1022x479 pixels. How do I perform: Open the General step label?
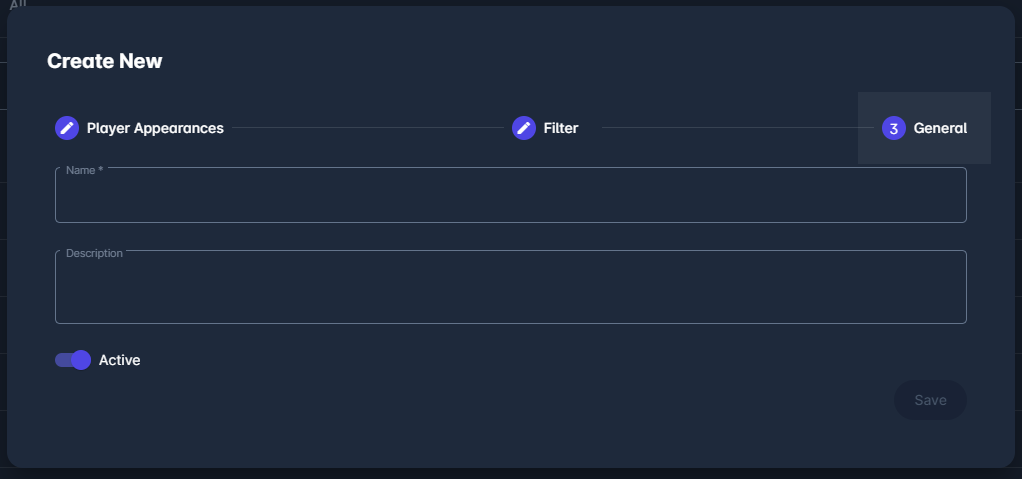(940, 128)
